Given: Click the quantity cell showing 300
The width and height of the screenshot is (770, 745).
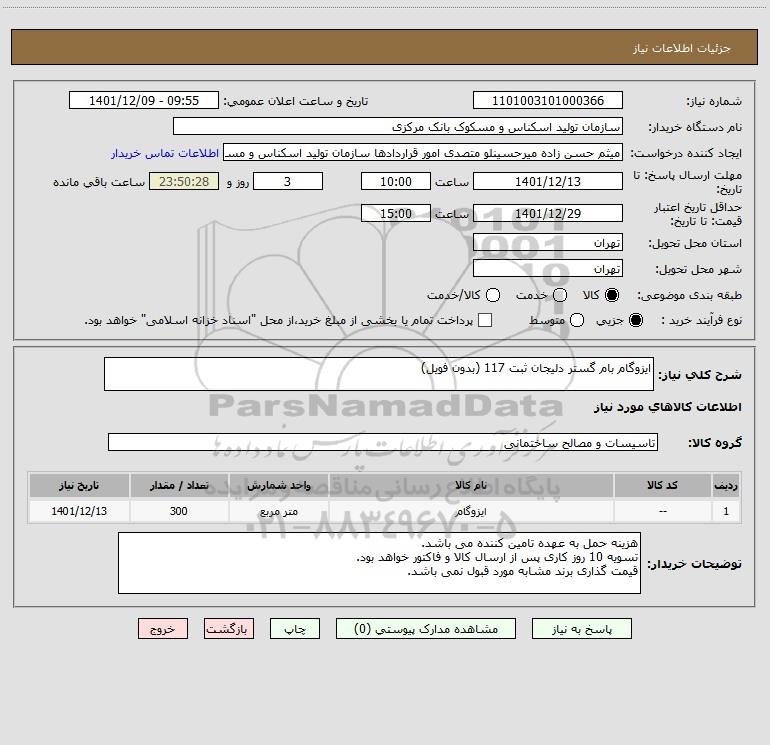Looking at the screenshot, I should [x=179, y=511].
